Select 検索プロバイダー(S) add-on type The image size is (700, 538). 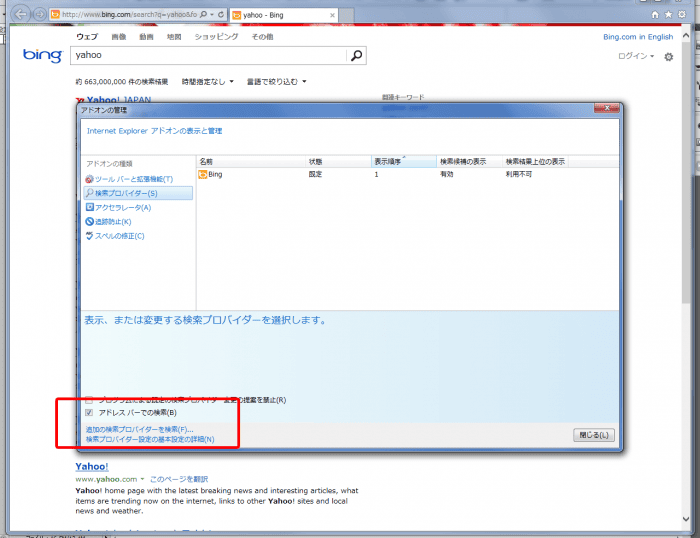click(x=138, y=193)
